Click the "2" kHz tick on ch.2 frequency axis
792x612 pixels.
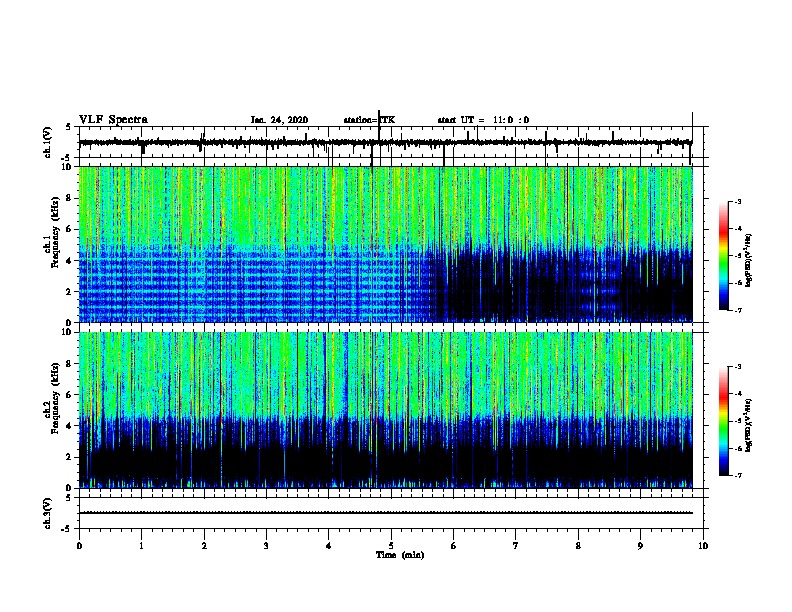pos(70,457)
